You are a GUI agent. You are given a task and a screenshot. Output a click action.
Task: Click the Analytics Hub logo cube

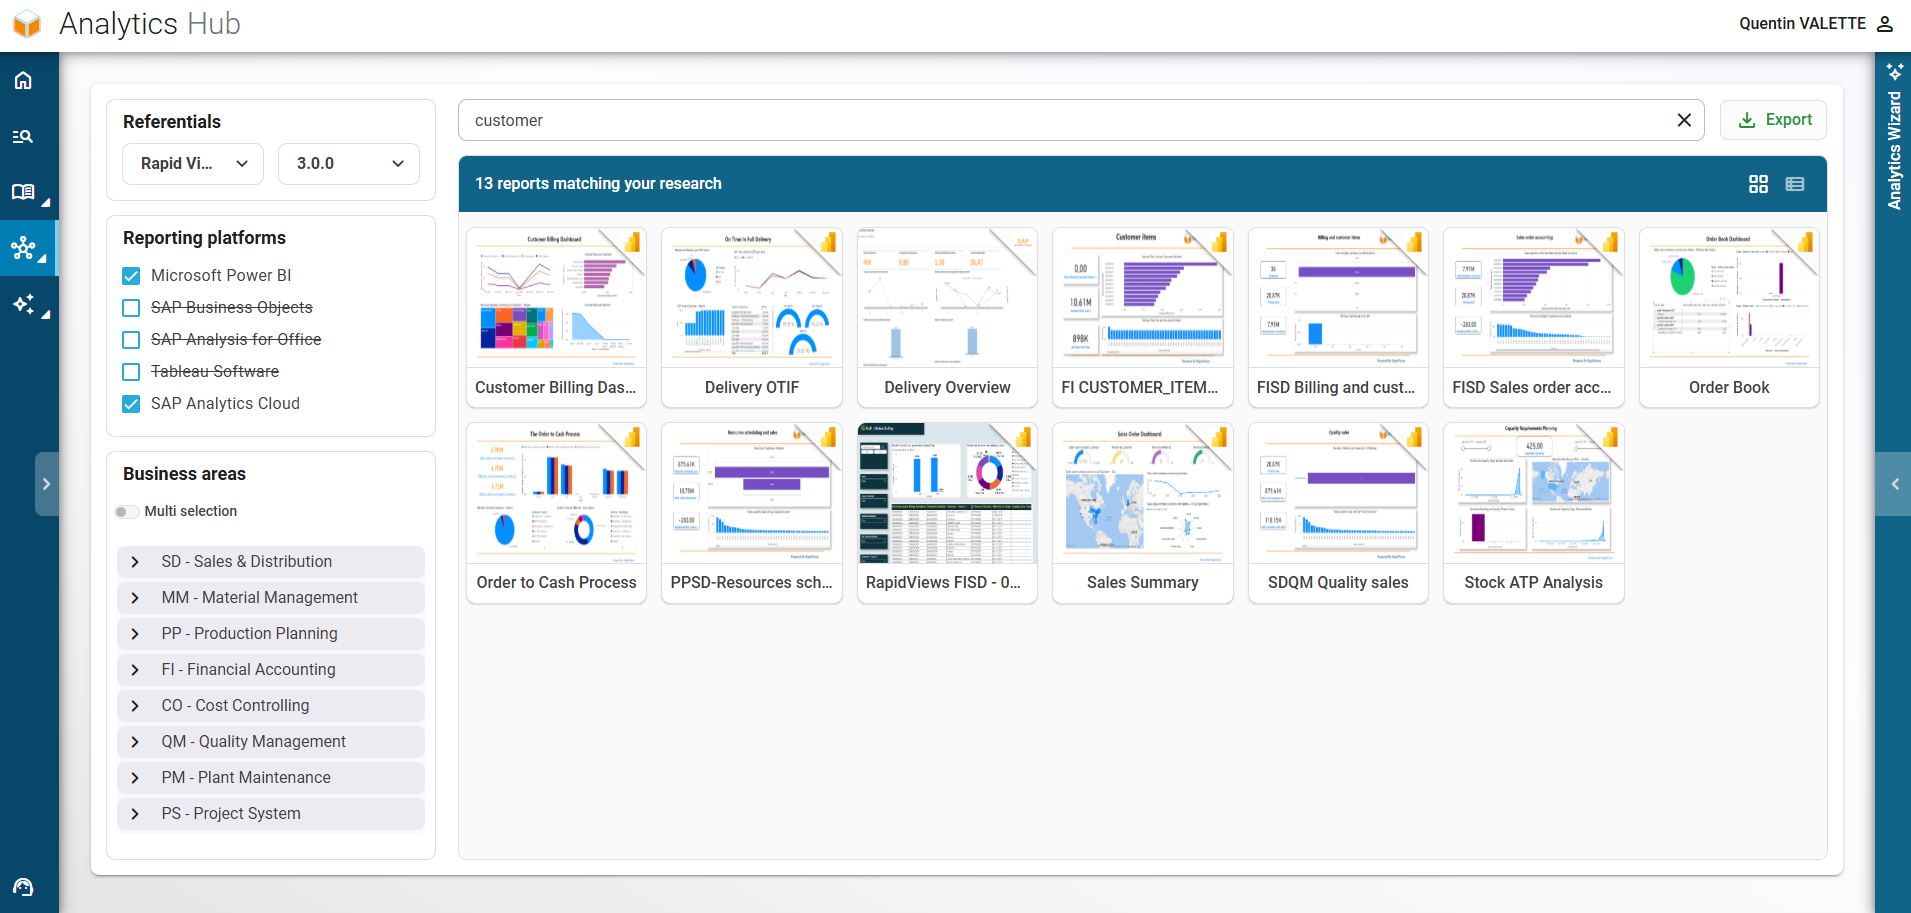27,23
